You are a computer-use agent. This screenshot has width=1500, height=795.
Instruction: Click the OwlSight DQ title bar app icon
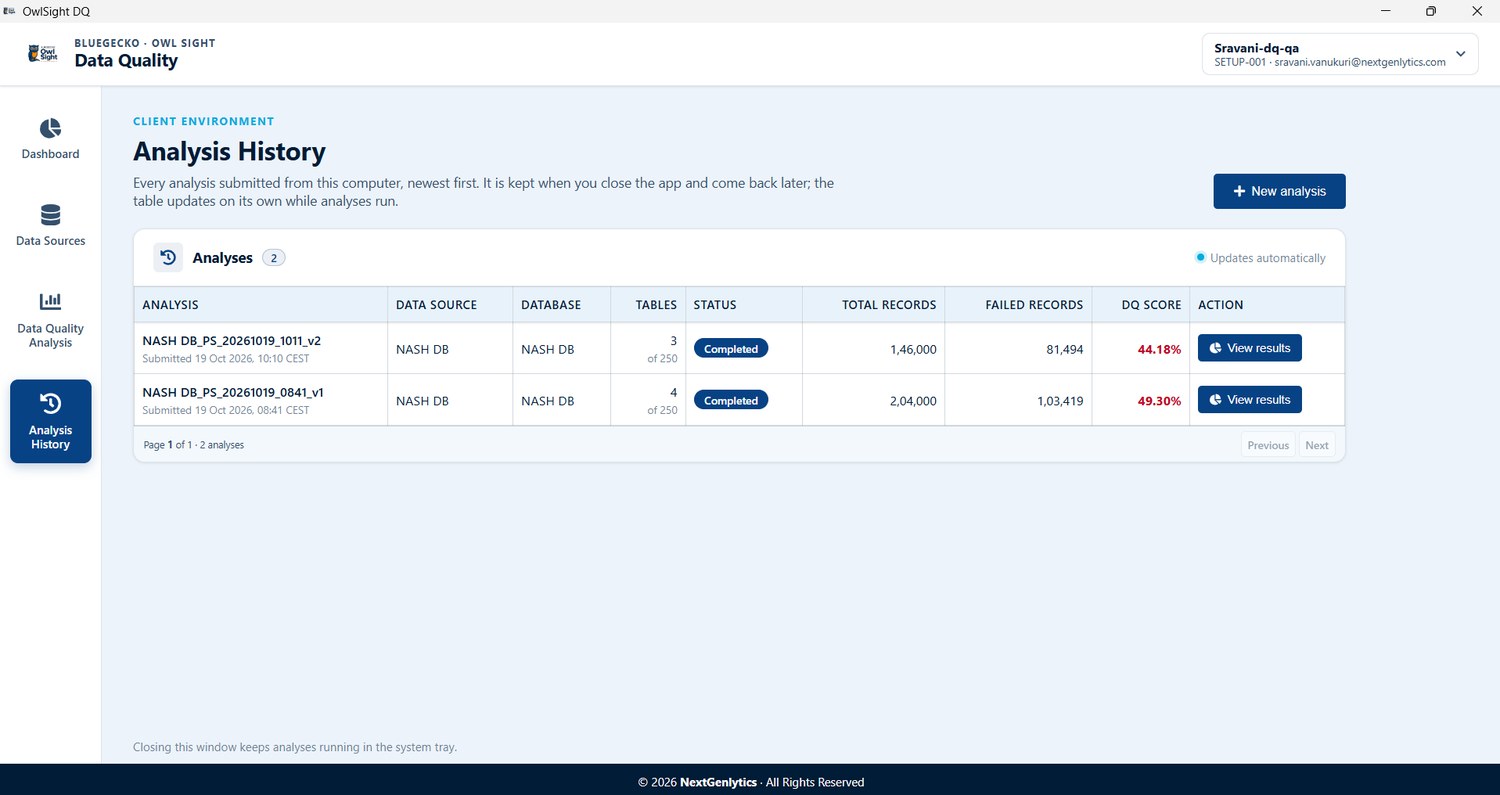(10, 11)
